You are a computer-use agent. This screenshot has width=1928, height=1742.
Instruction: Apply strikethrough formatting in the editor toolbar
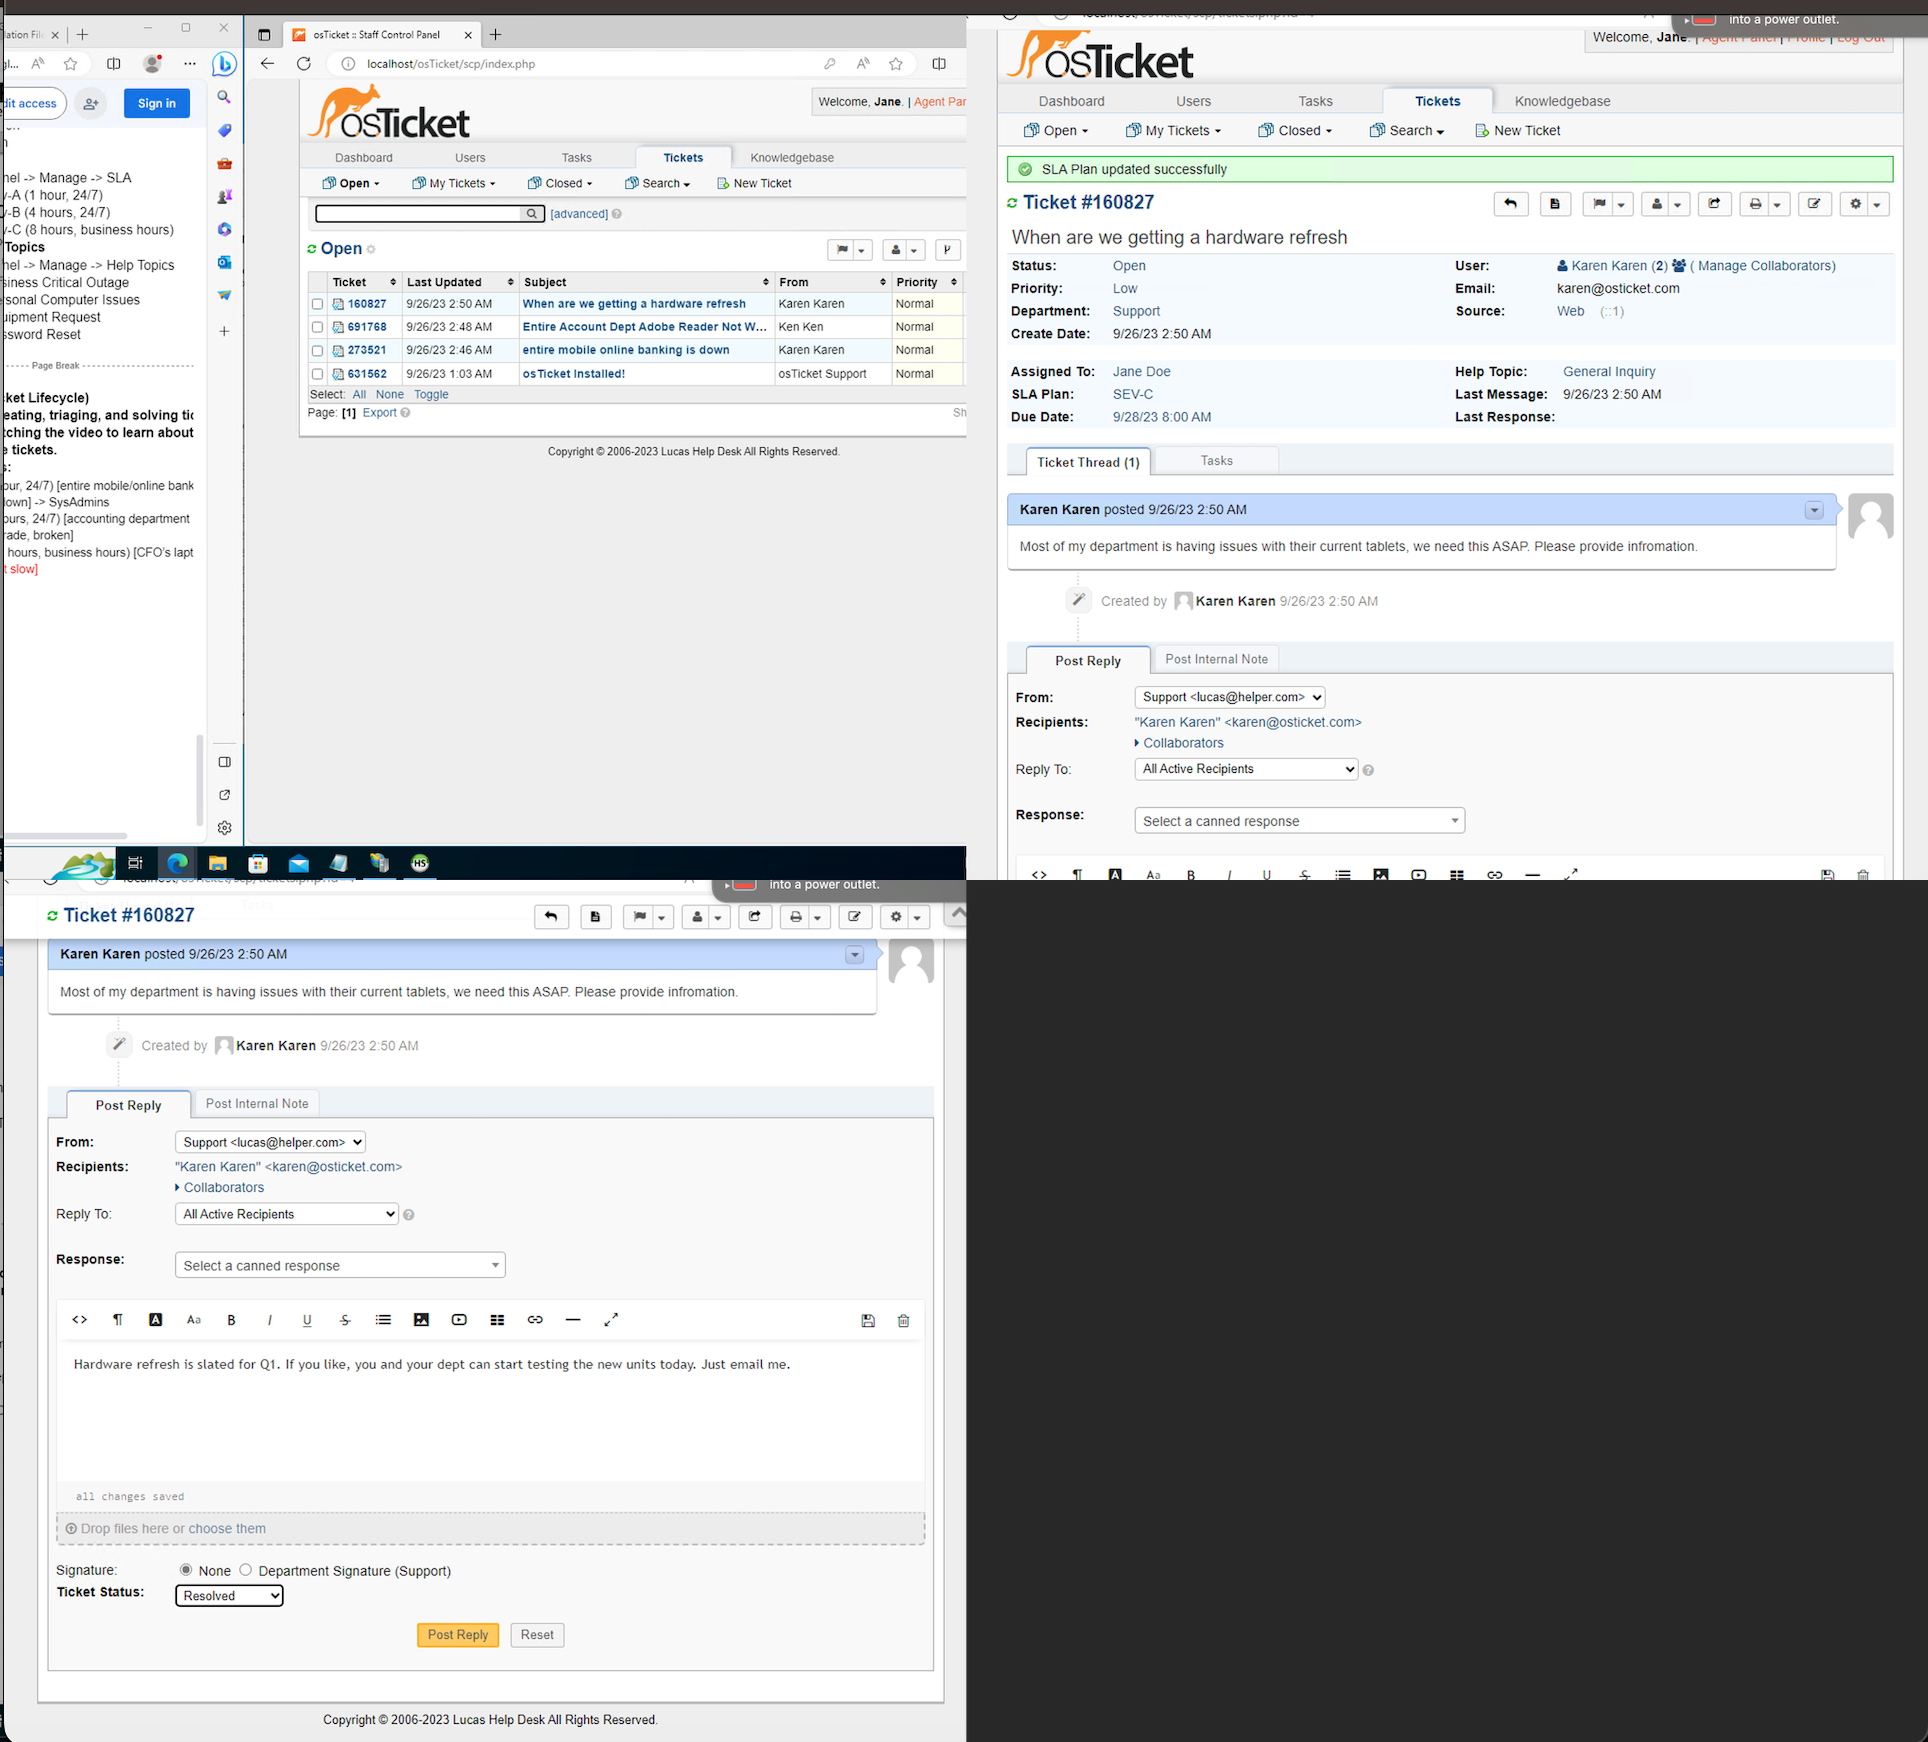pos(345,1320)
